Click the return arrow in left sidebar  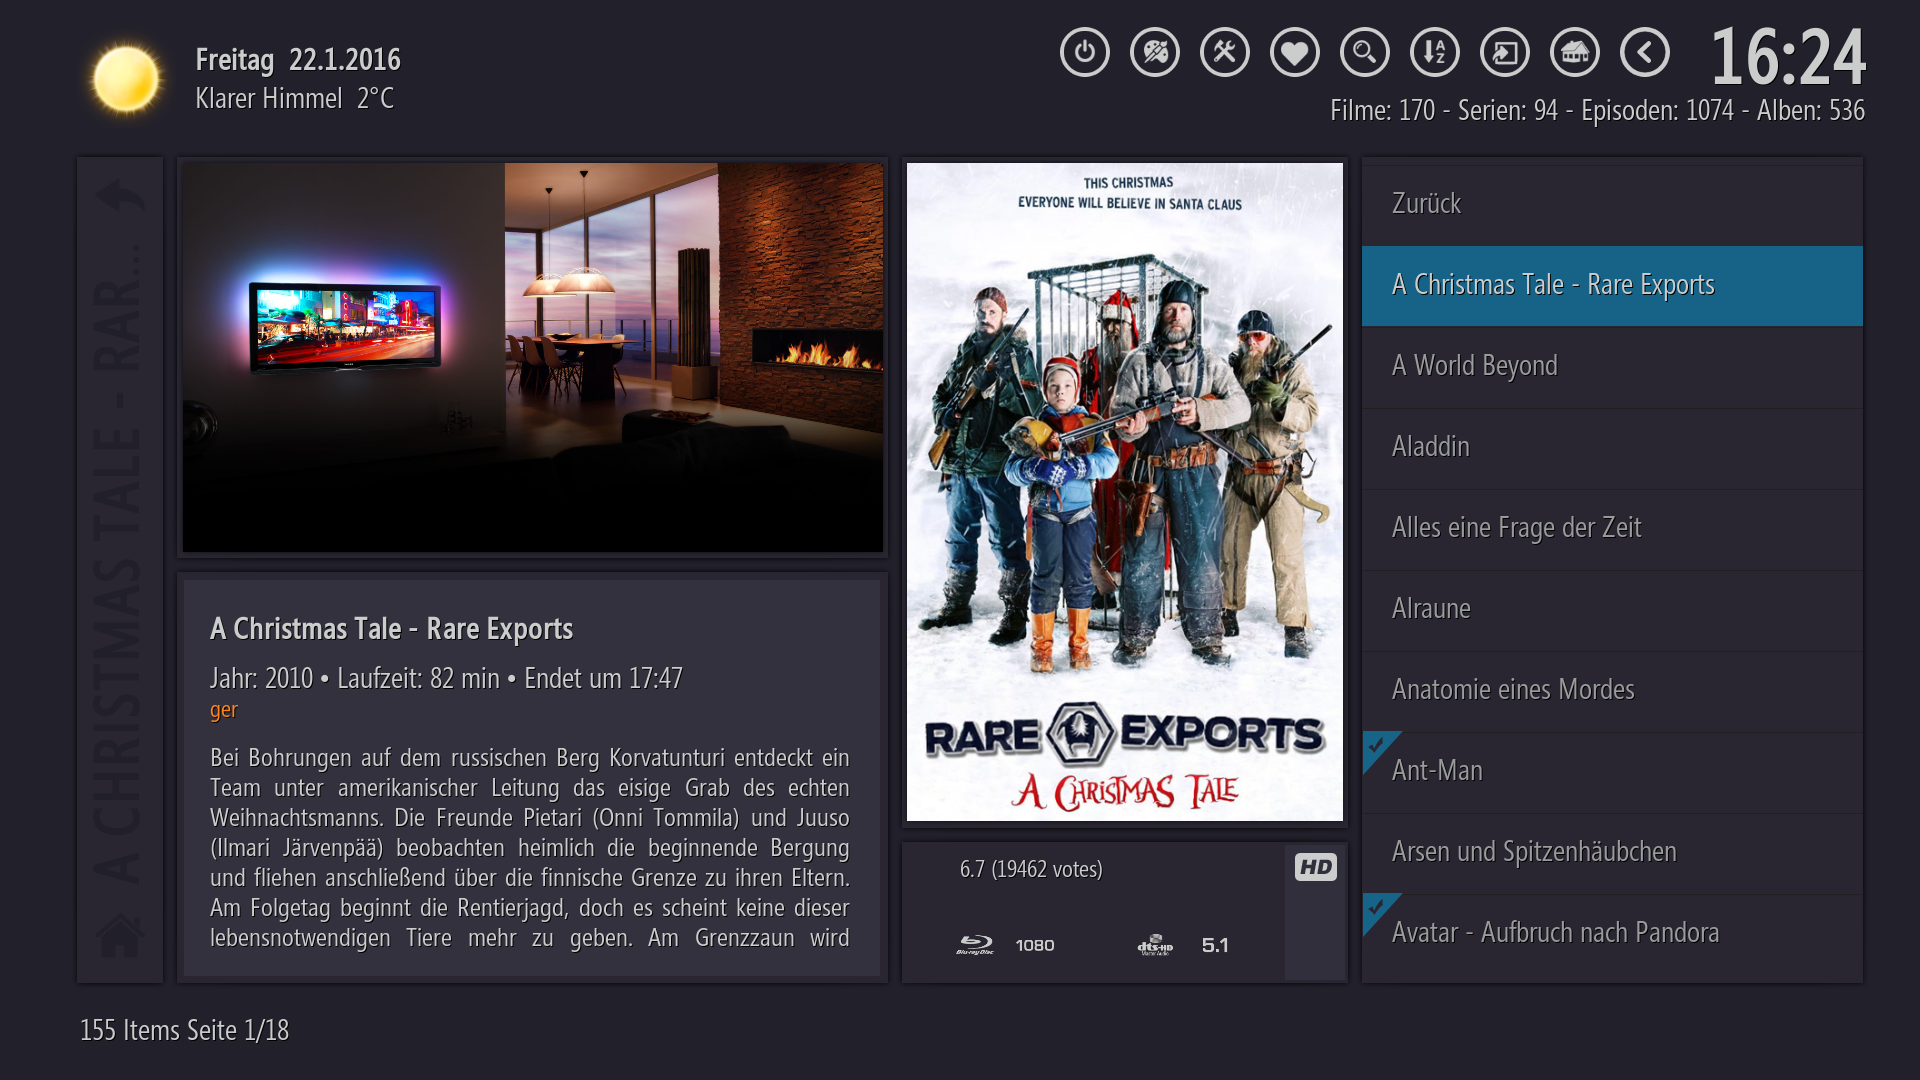pos(120,197)
